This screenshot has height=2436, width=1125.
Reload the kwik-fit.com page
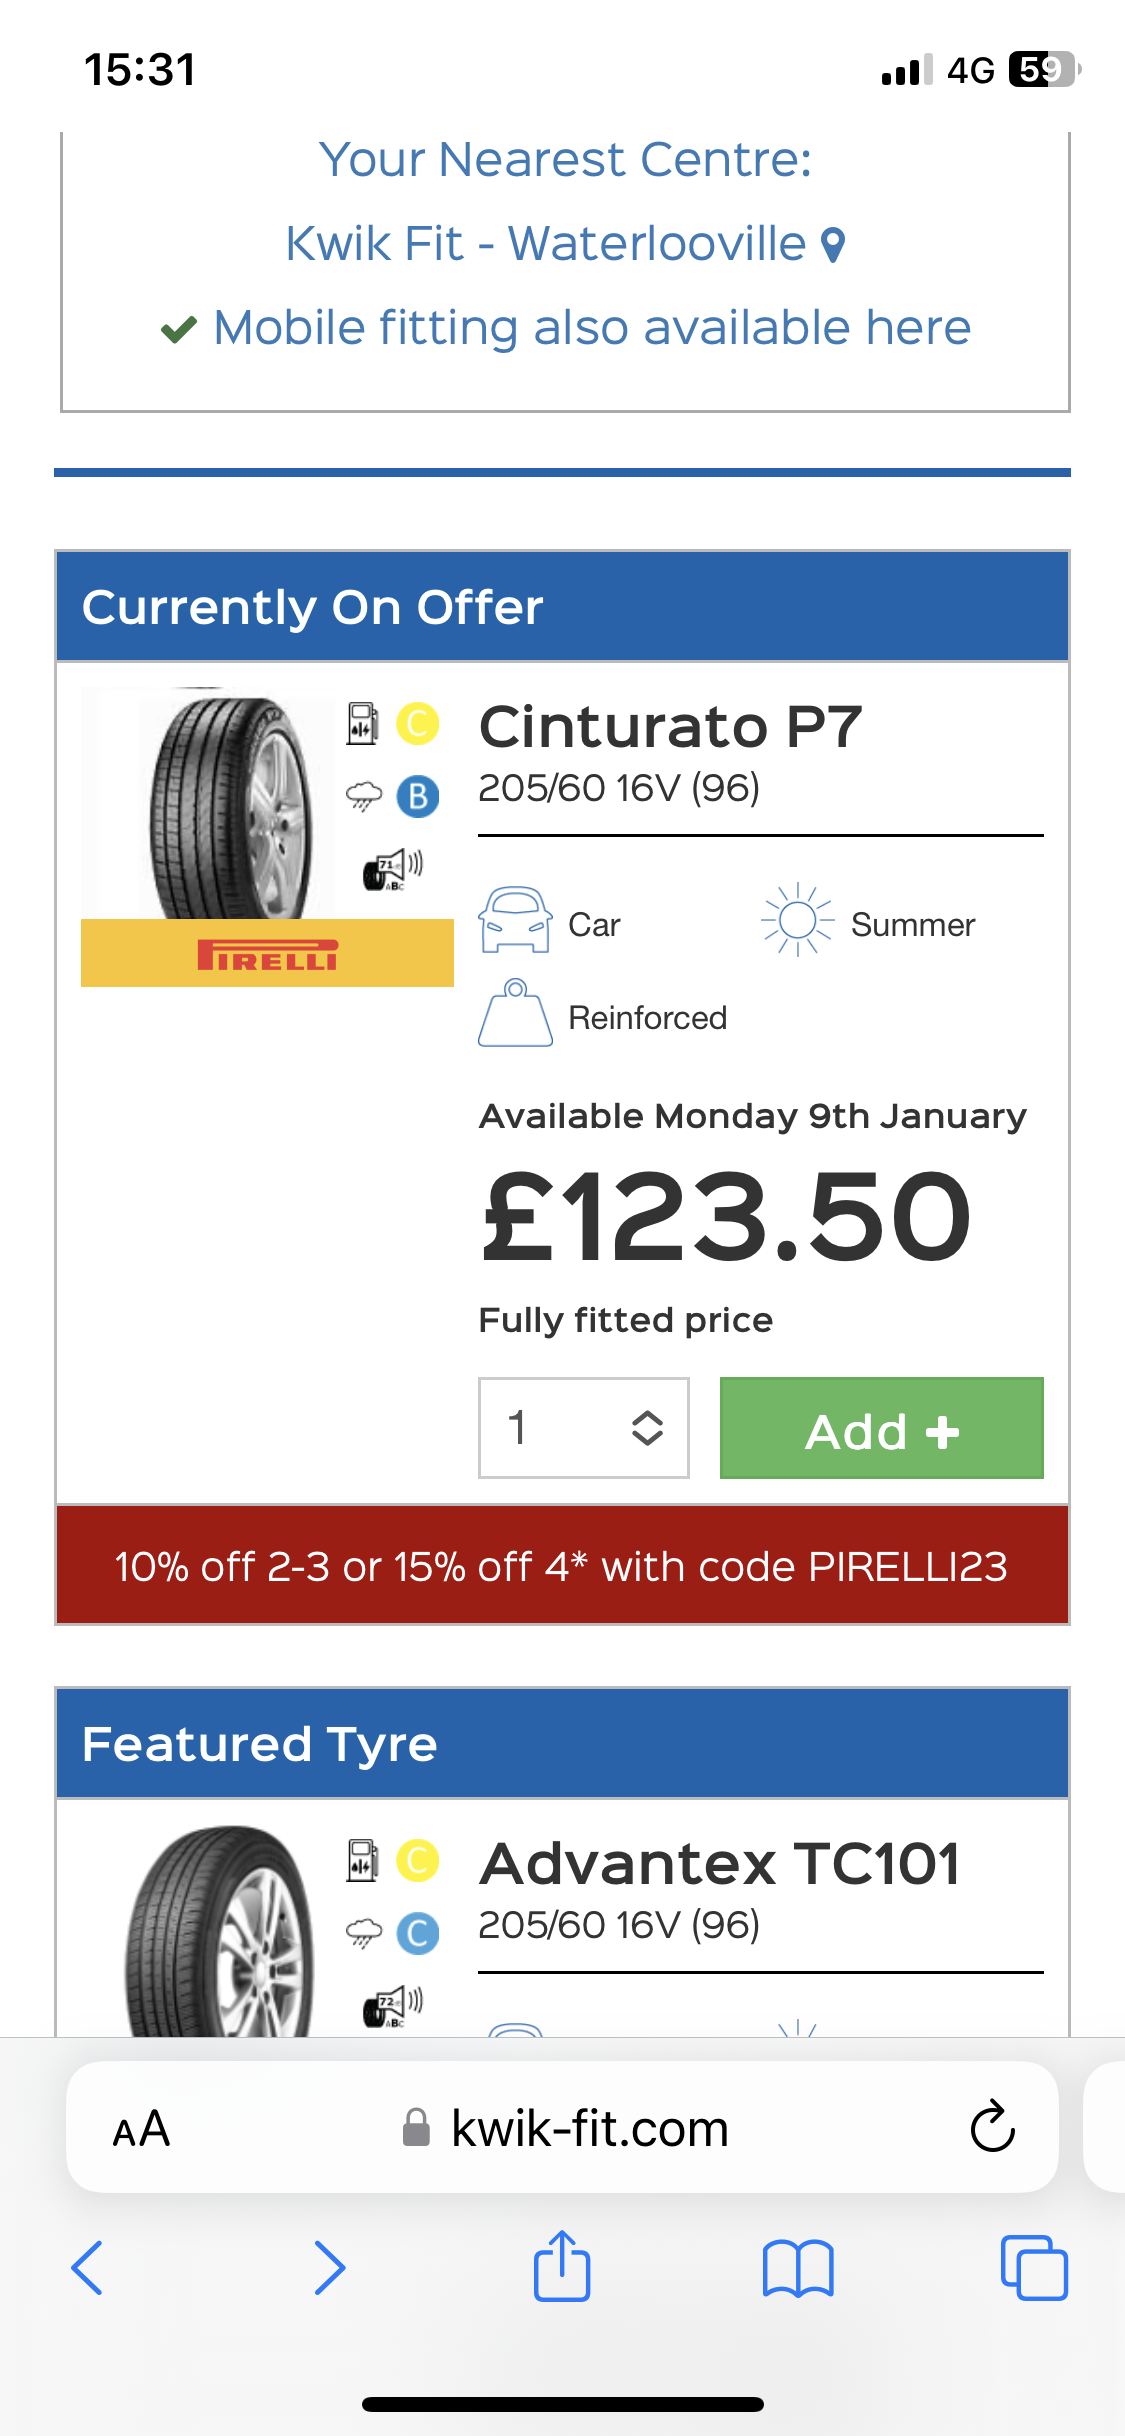[992, 2126]
